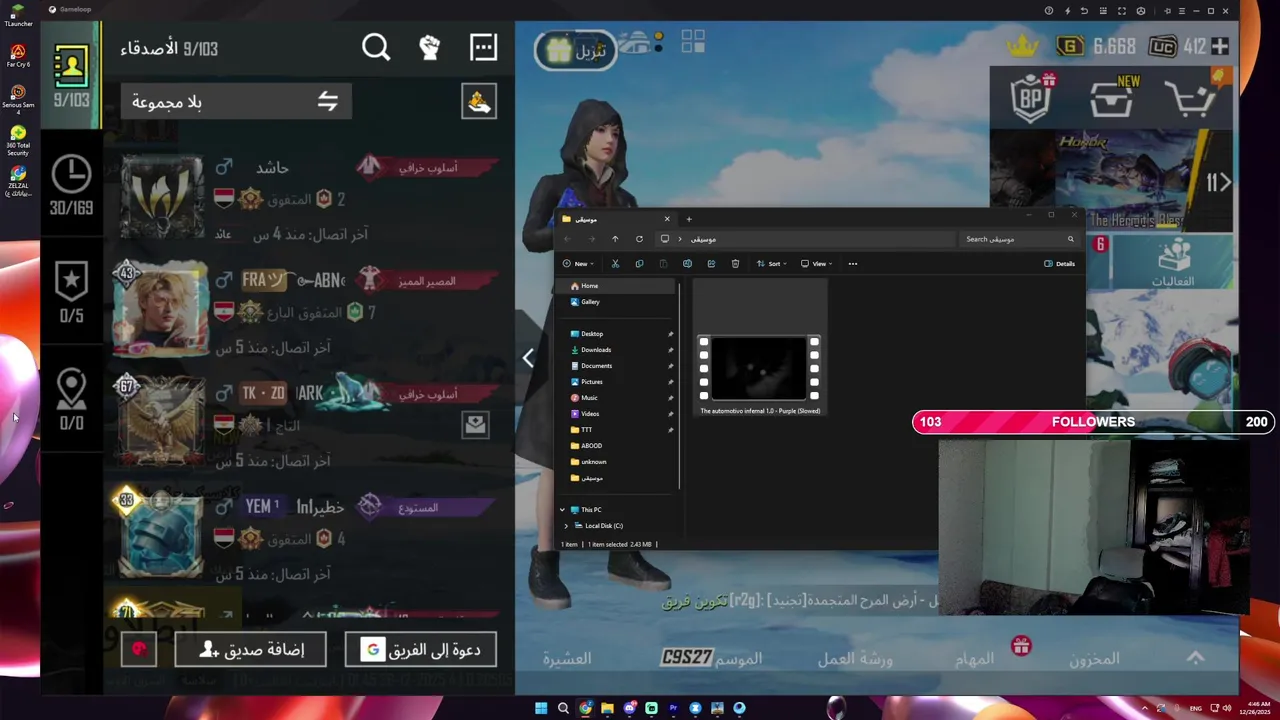Open See more ellipsis in File Explorer toolbar
Screen dimensions: 1280x720
pos(853,264)
